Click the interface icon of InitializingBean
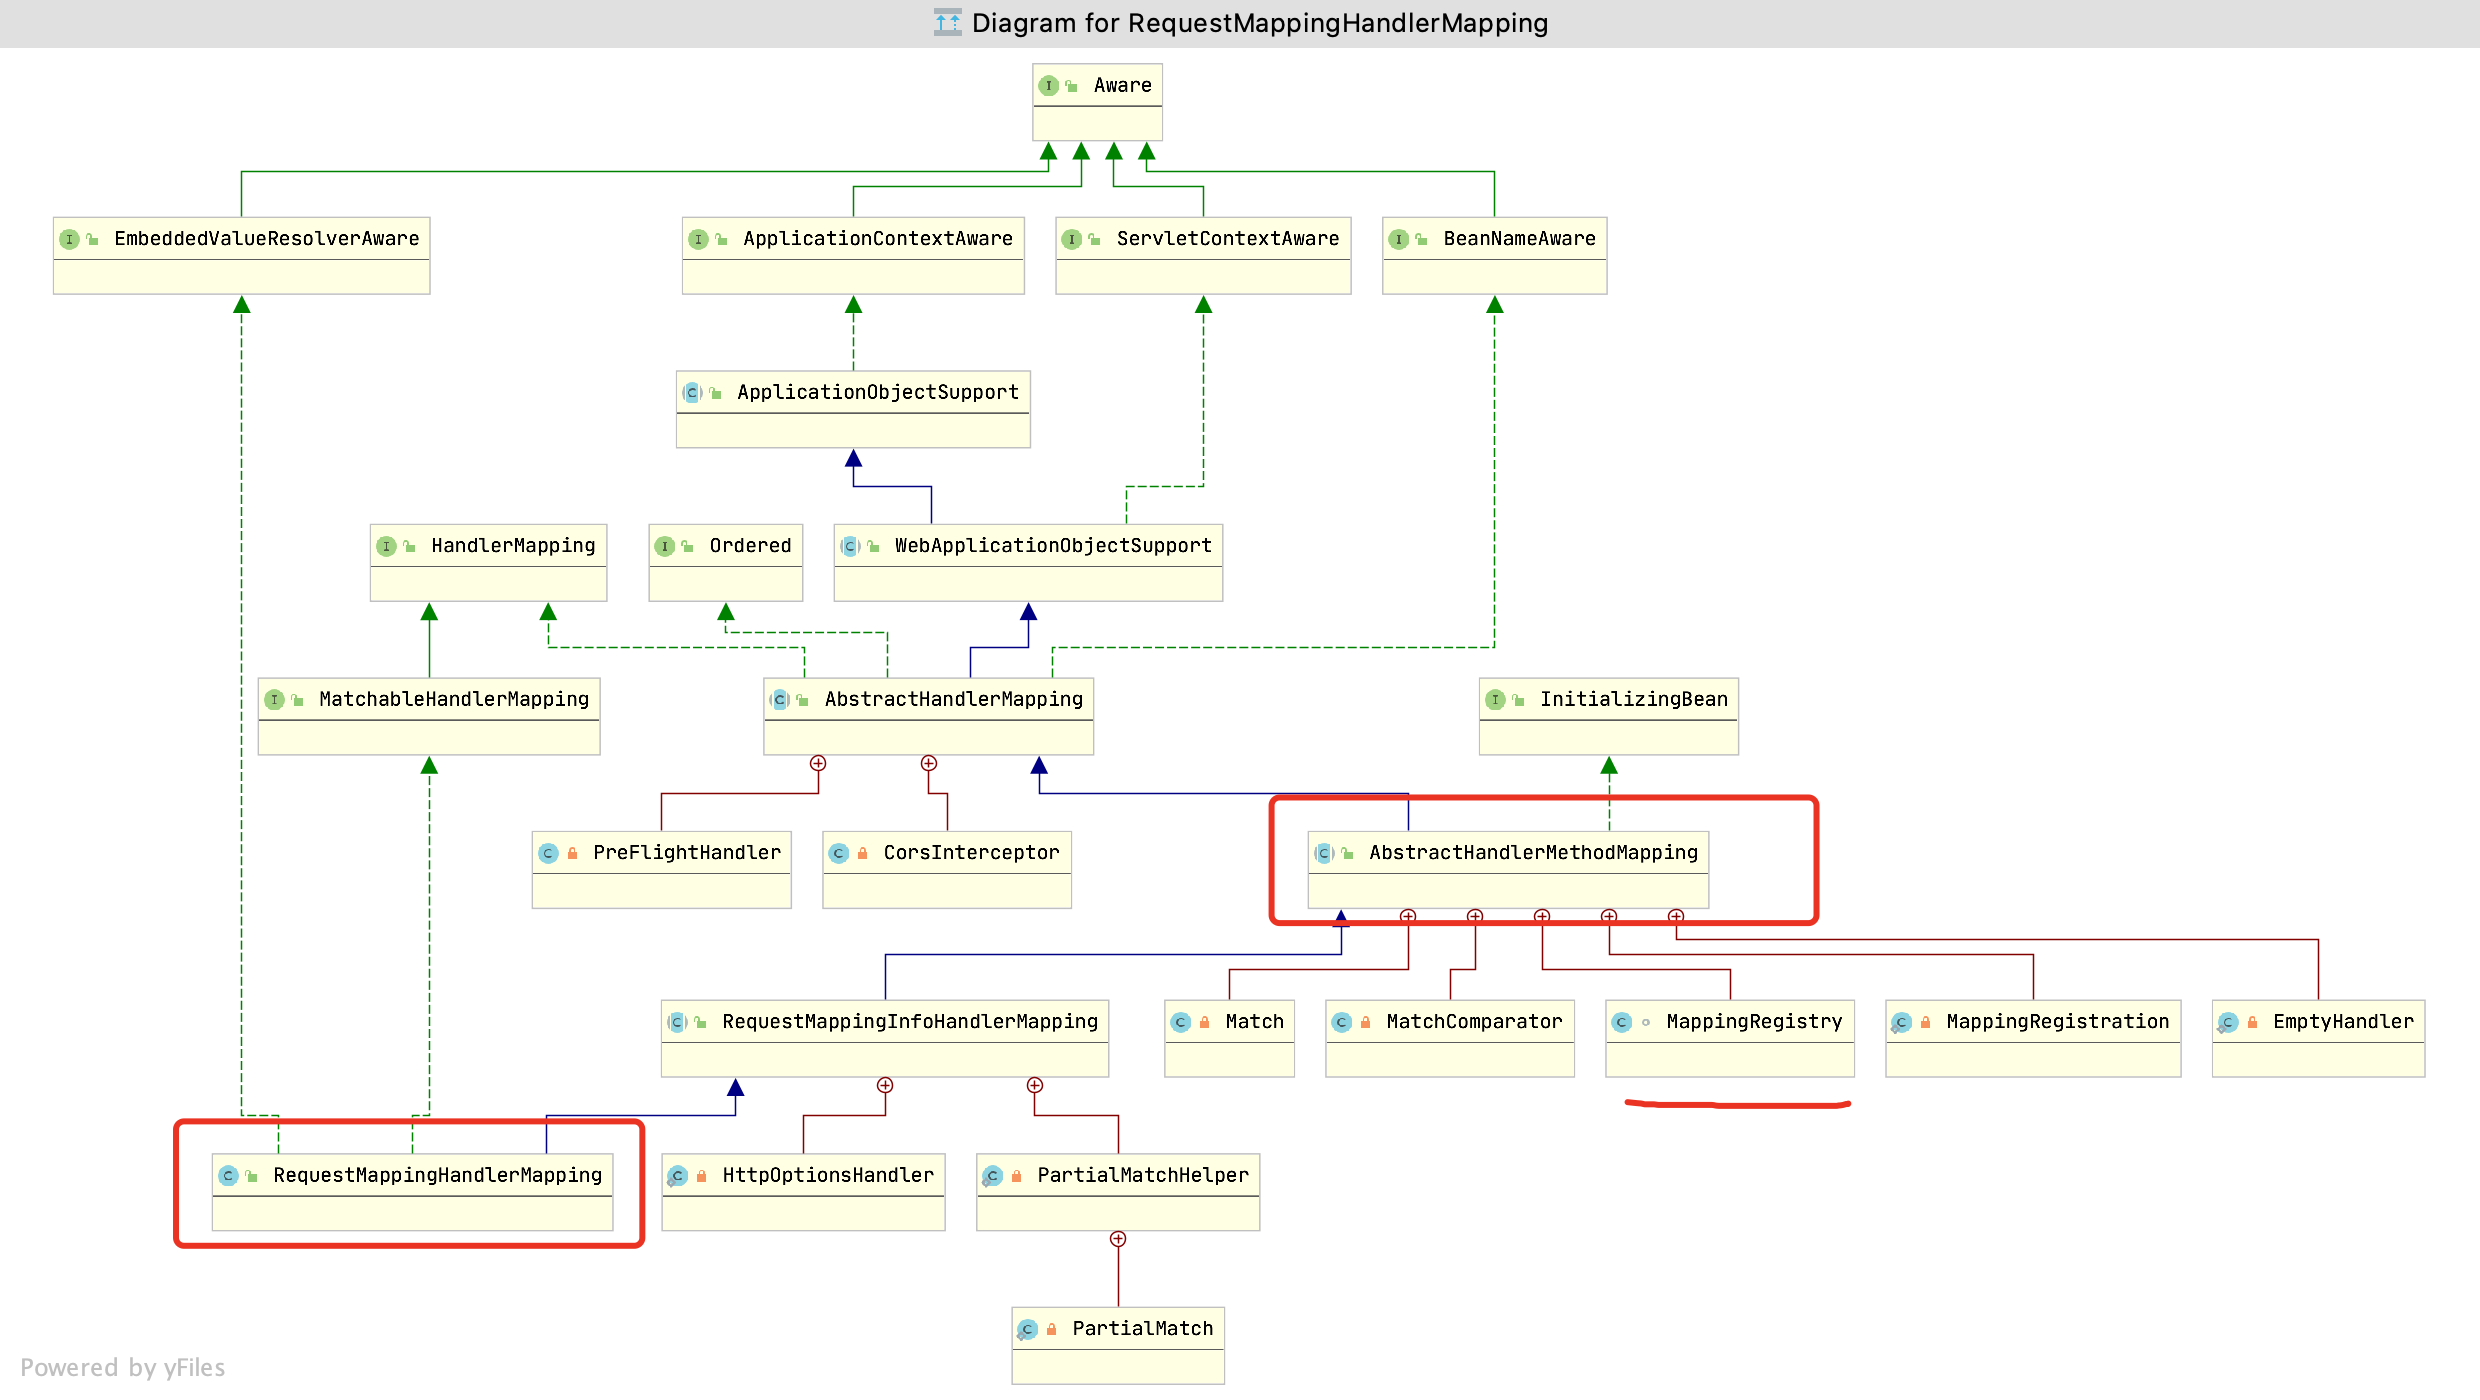The height and width of the screenshot is (1400, 2480). (x=1495, y=700)
